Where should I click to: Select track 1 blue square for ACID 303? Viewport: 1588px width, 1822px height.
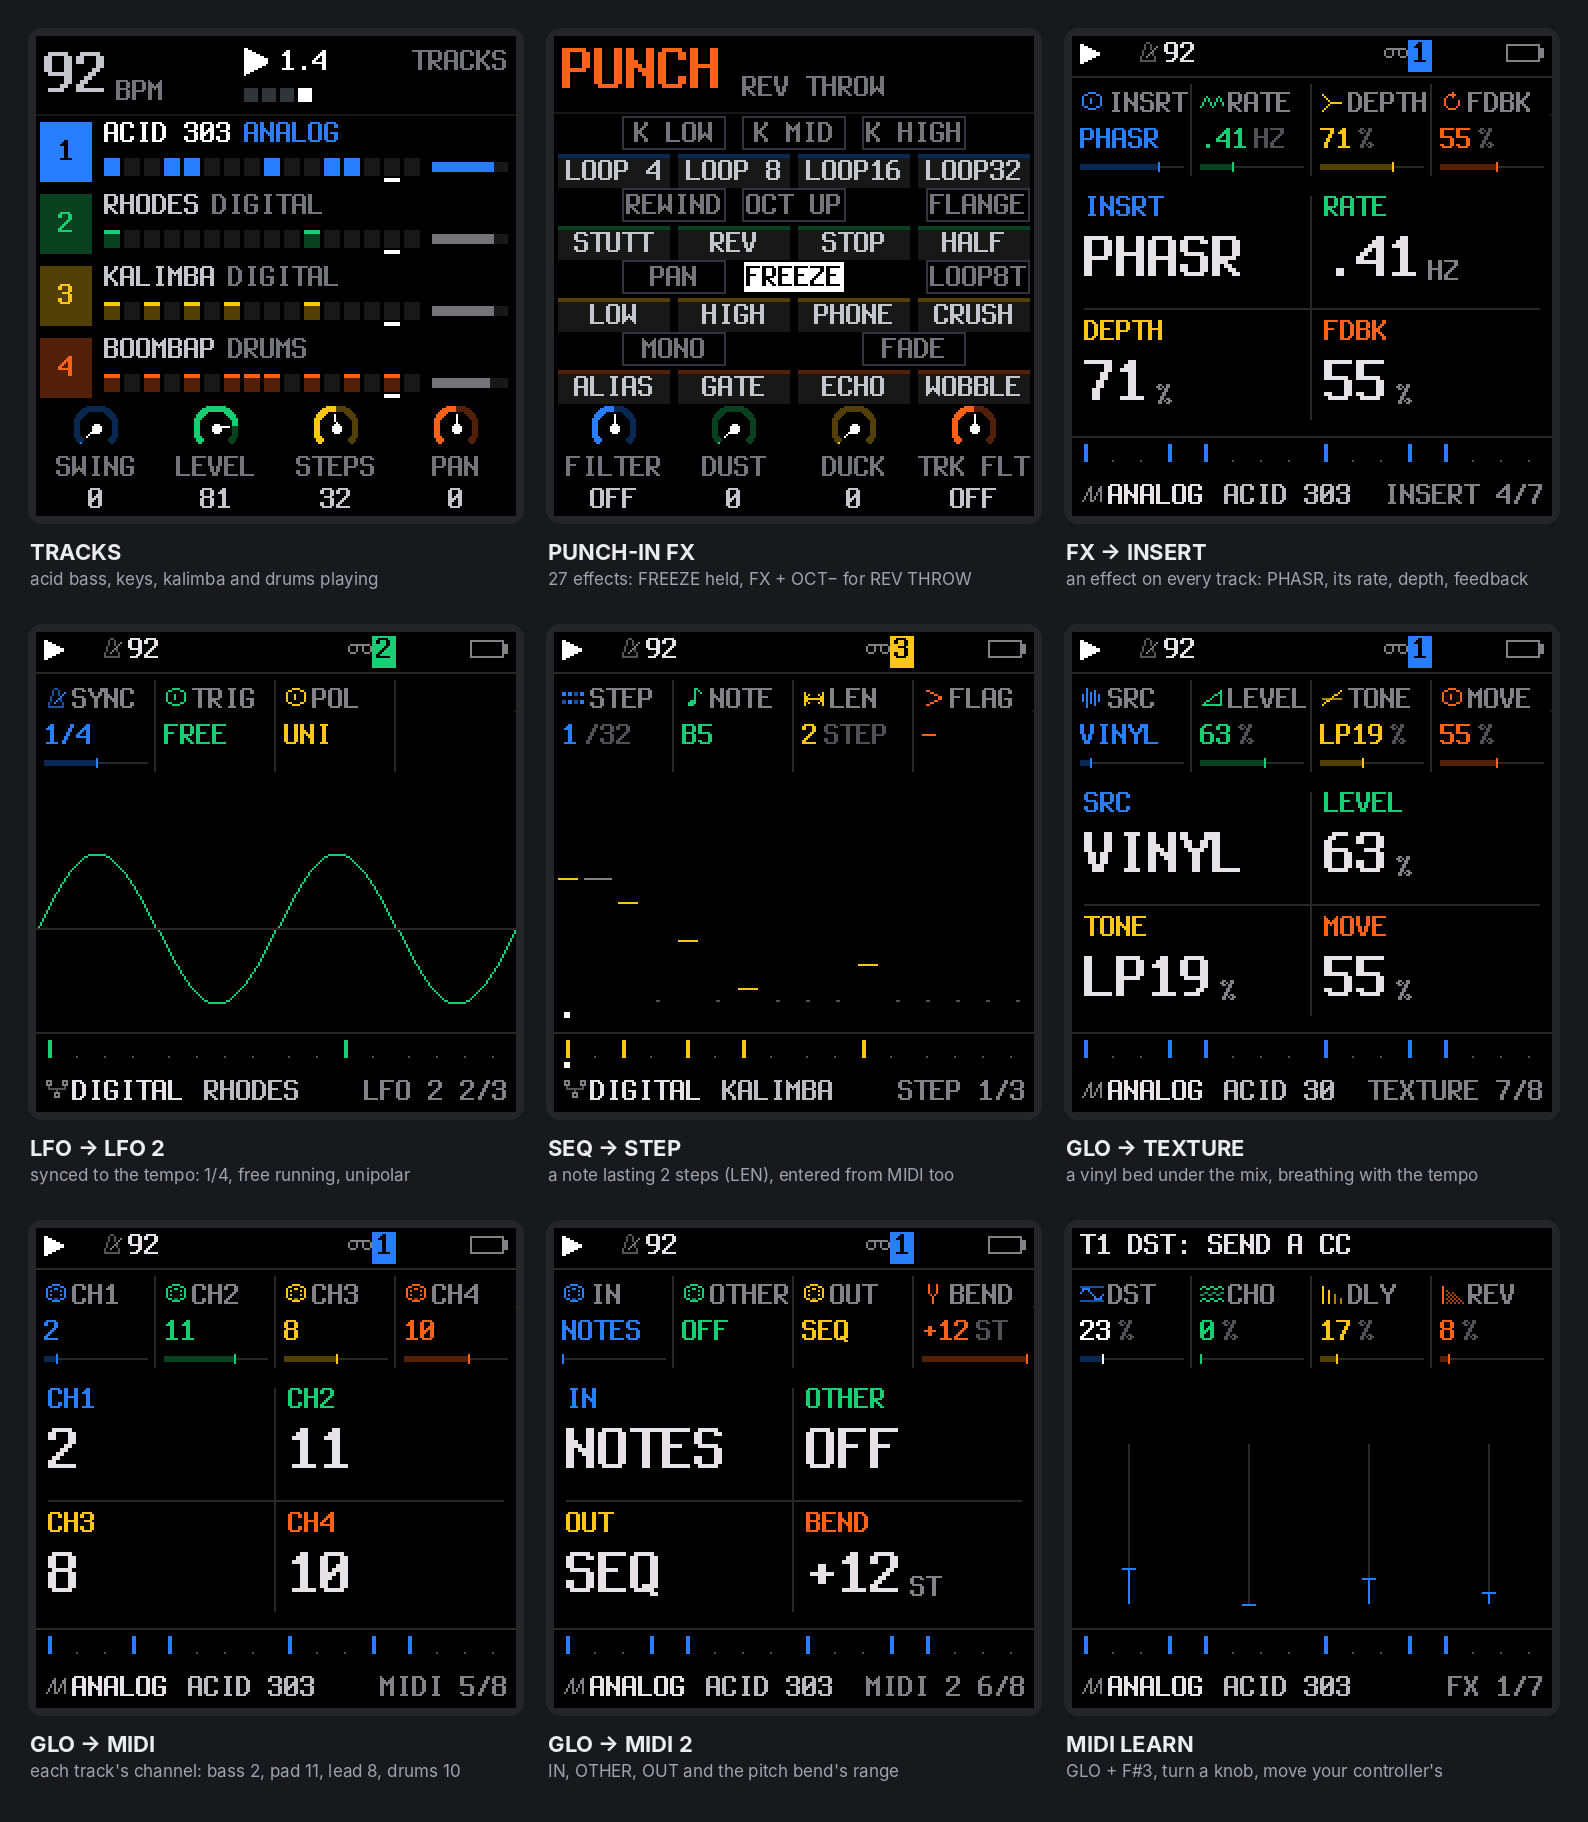65,150
